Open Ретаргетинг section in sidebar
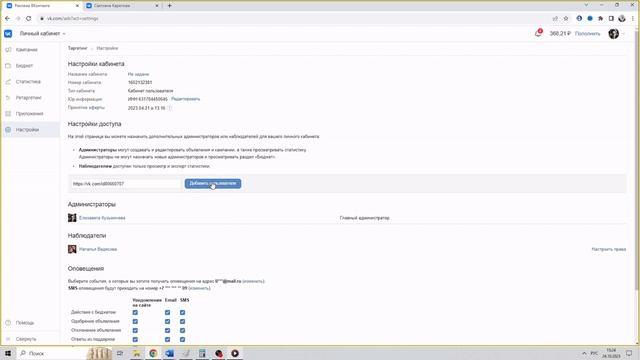 pyautogui.click(x=29, y=98)
